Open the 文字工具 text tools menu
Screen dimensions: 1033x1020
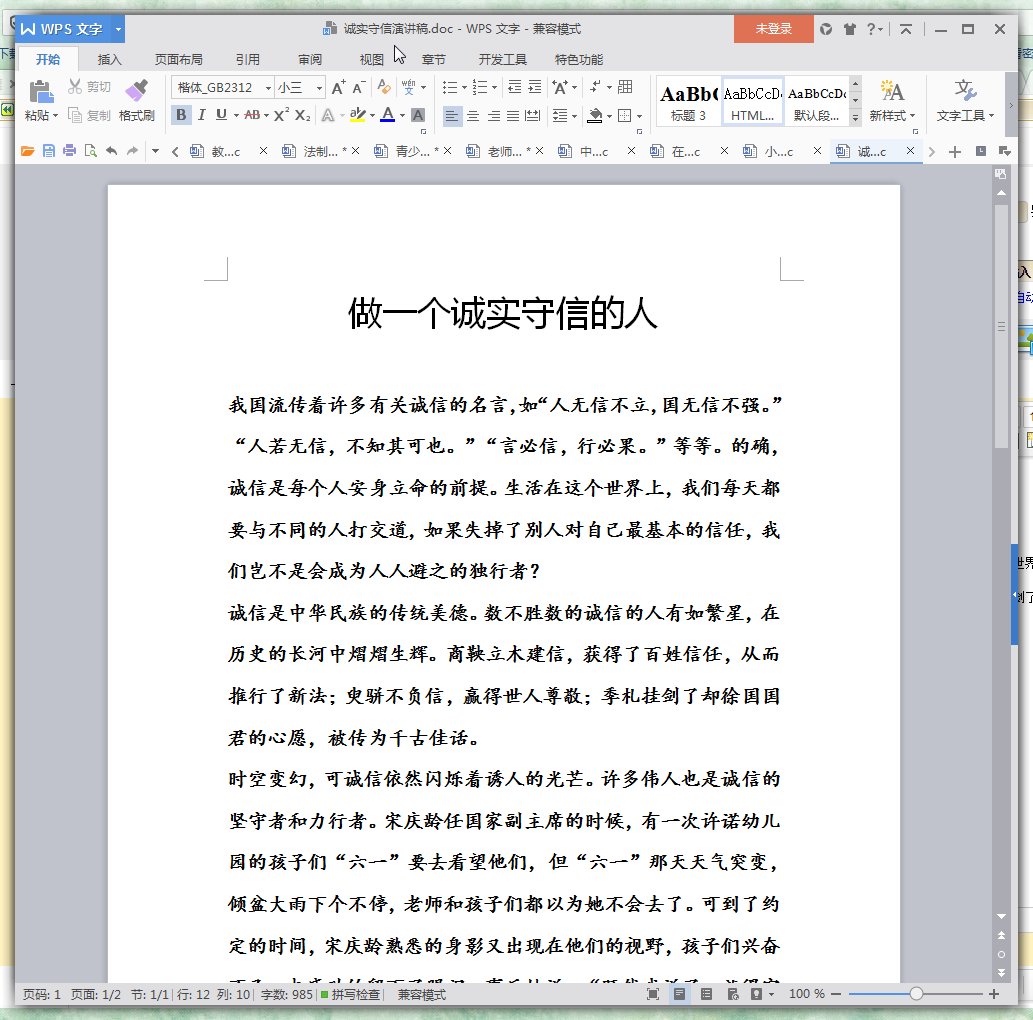tap(965, 101)
